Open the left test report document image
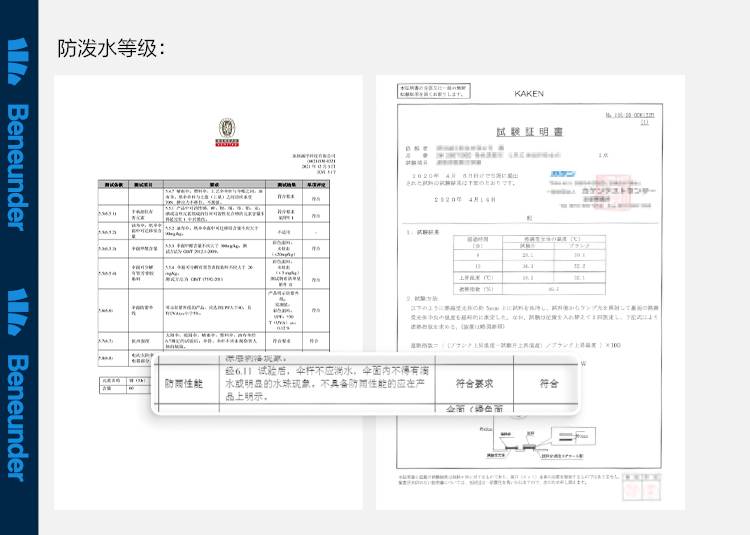The width and height of the screenshot is (750, 535). (x=208, y=292)
